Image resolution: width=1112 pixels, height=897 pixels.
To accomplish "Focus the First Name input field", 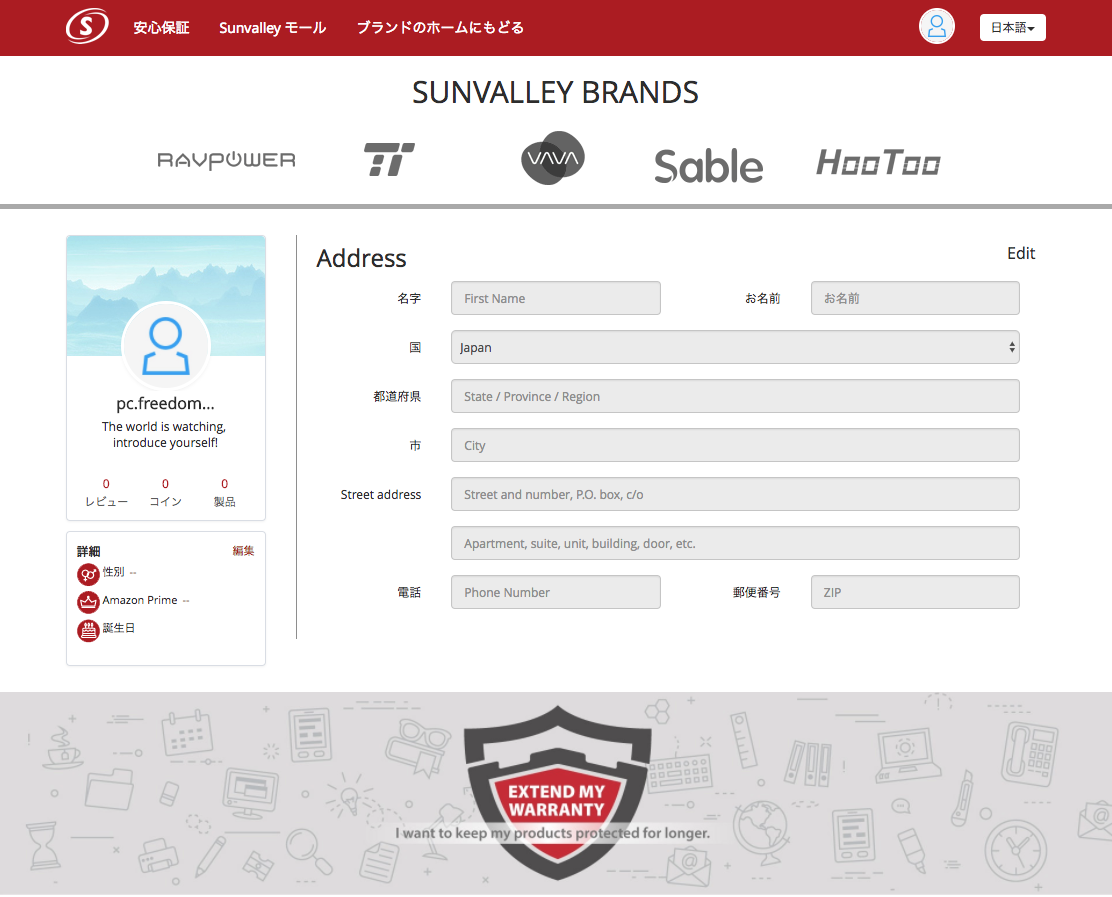I will click(555, 298).
